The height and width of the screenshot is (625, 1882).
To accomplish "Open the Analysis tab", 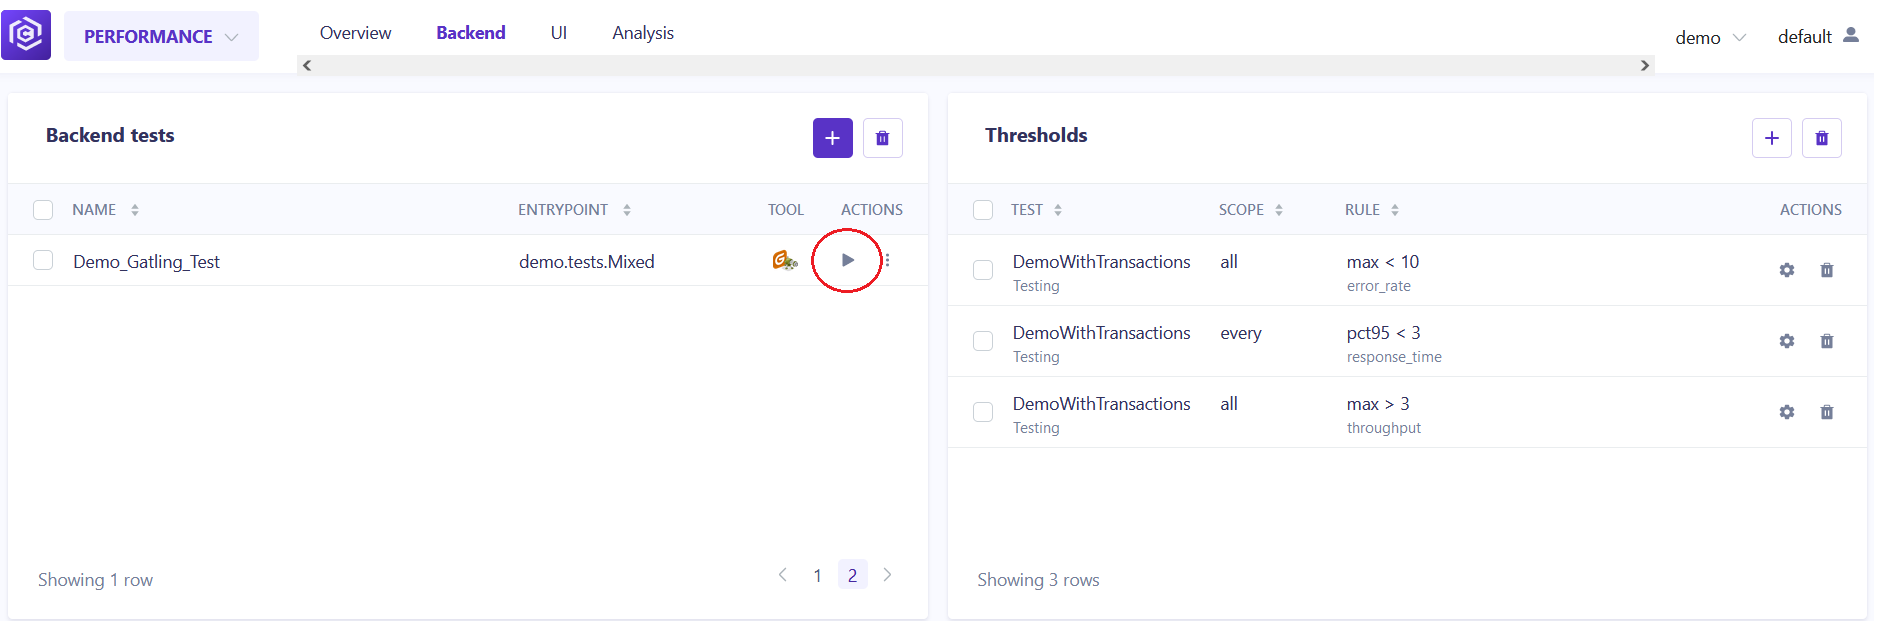I will coord(643,33).
